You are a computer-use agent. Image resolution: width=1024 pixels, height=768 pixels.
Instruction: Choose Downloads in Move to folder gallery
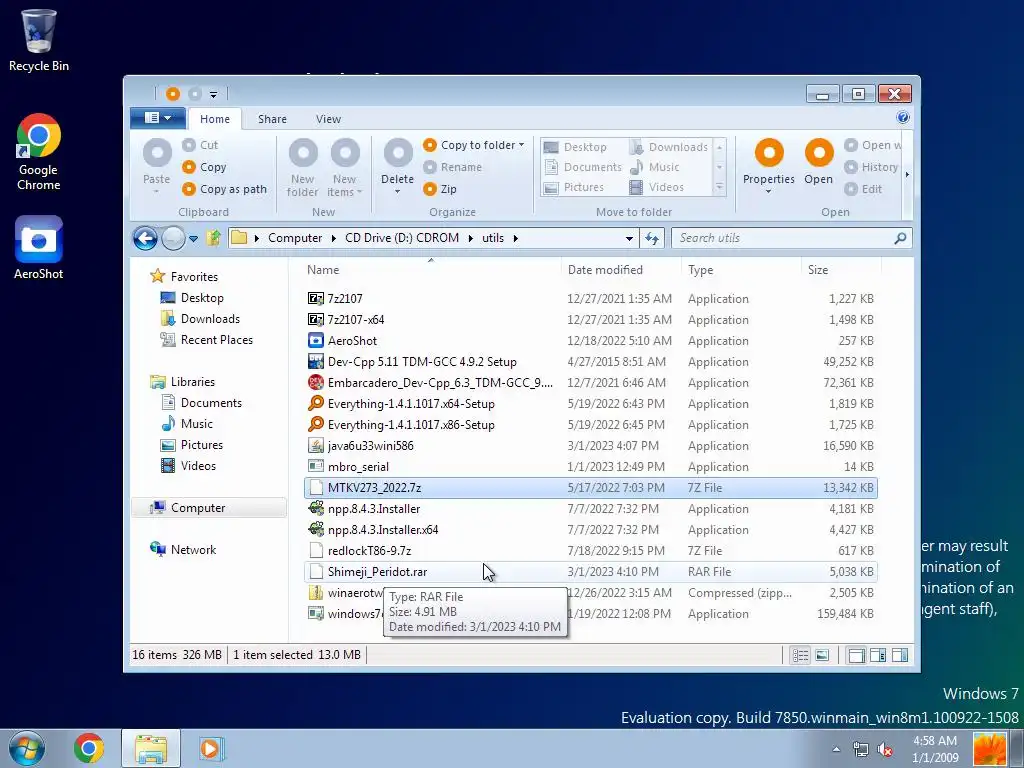coord(669,148)
